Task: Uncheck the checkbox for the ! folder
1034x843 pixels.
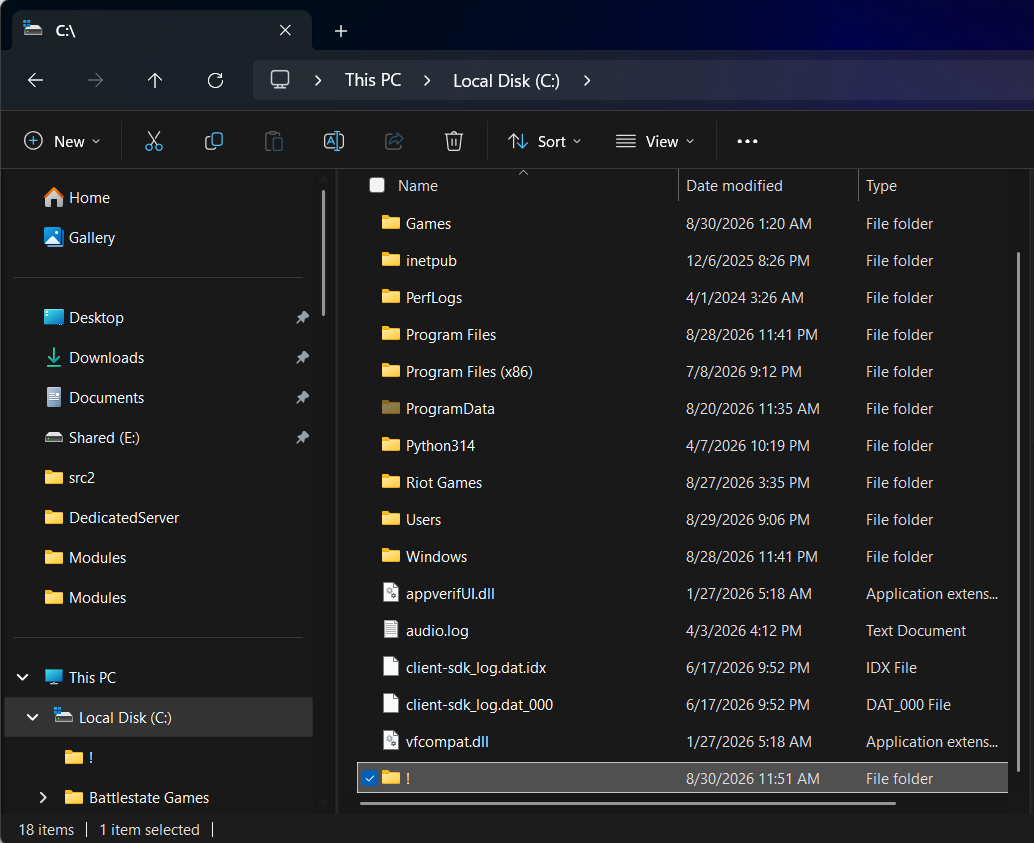Action: click(x=370, y=778)
